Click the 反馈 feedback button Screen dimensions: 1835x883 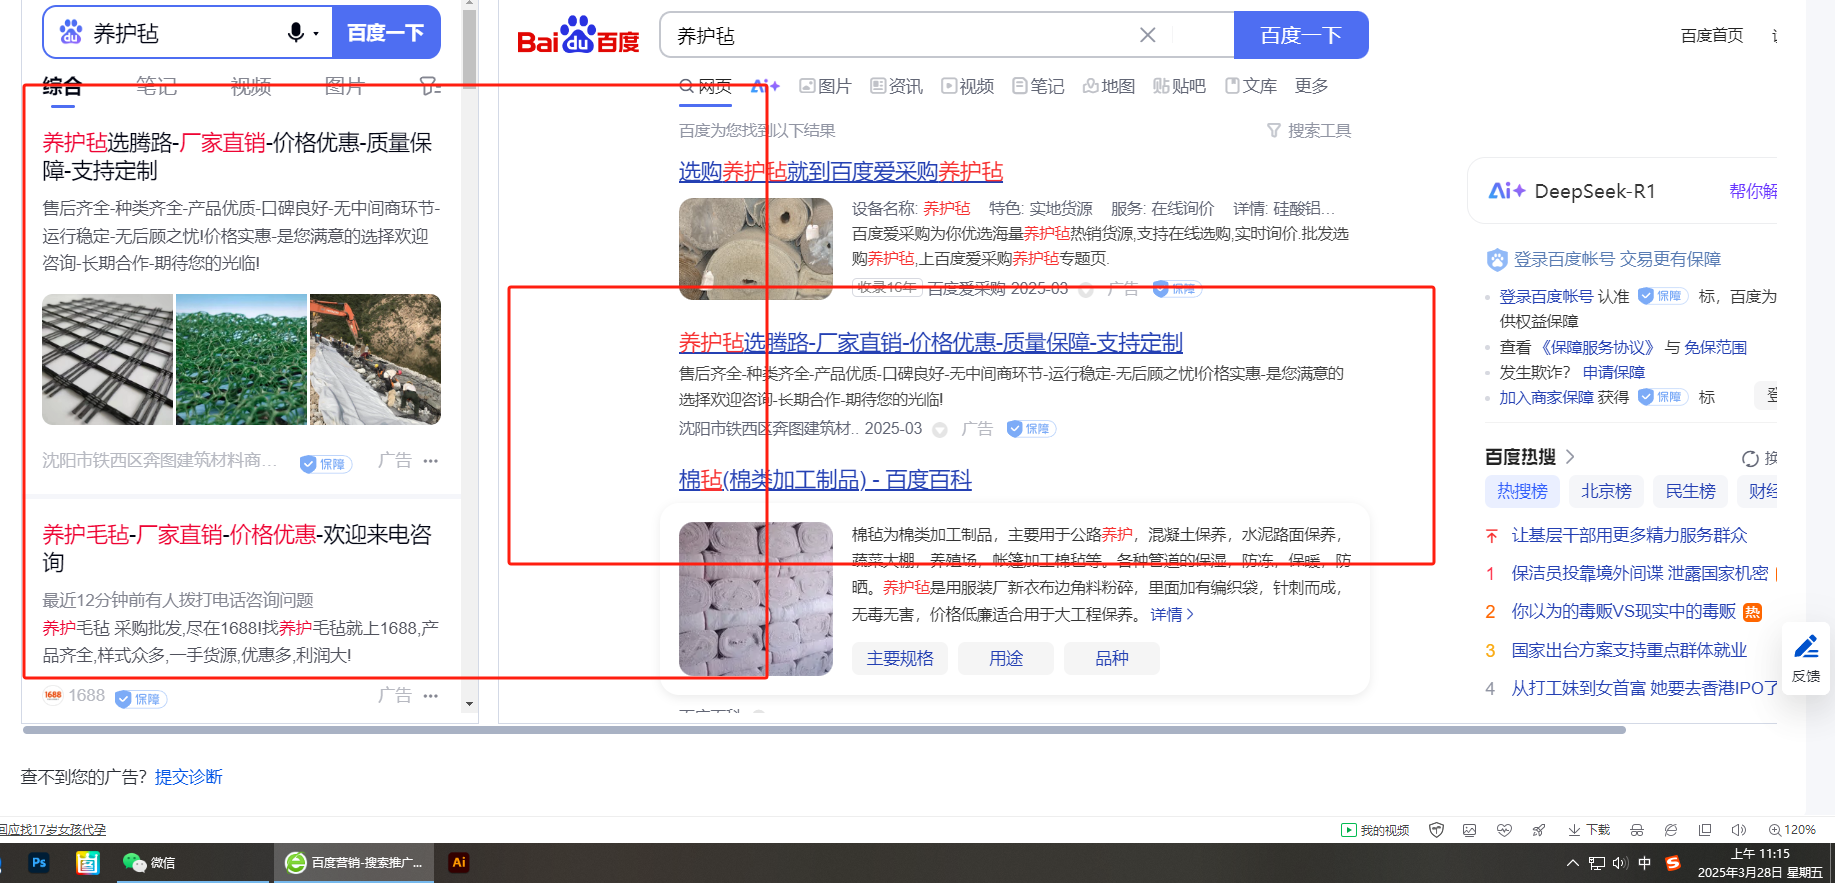[1806, 658]
